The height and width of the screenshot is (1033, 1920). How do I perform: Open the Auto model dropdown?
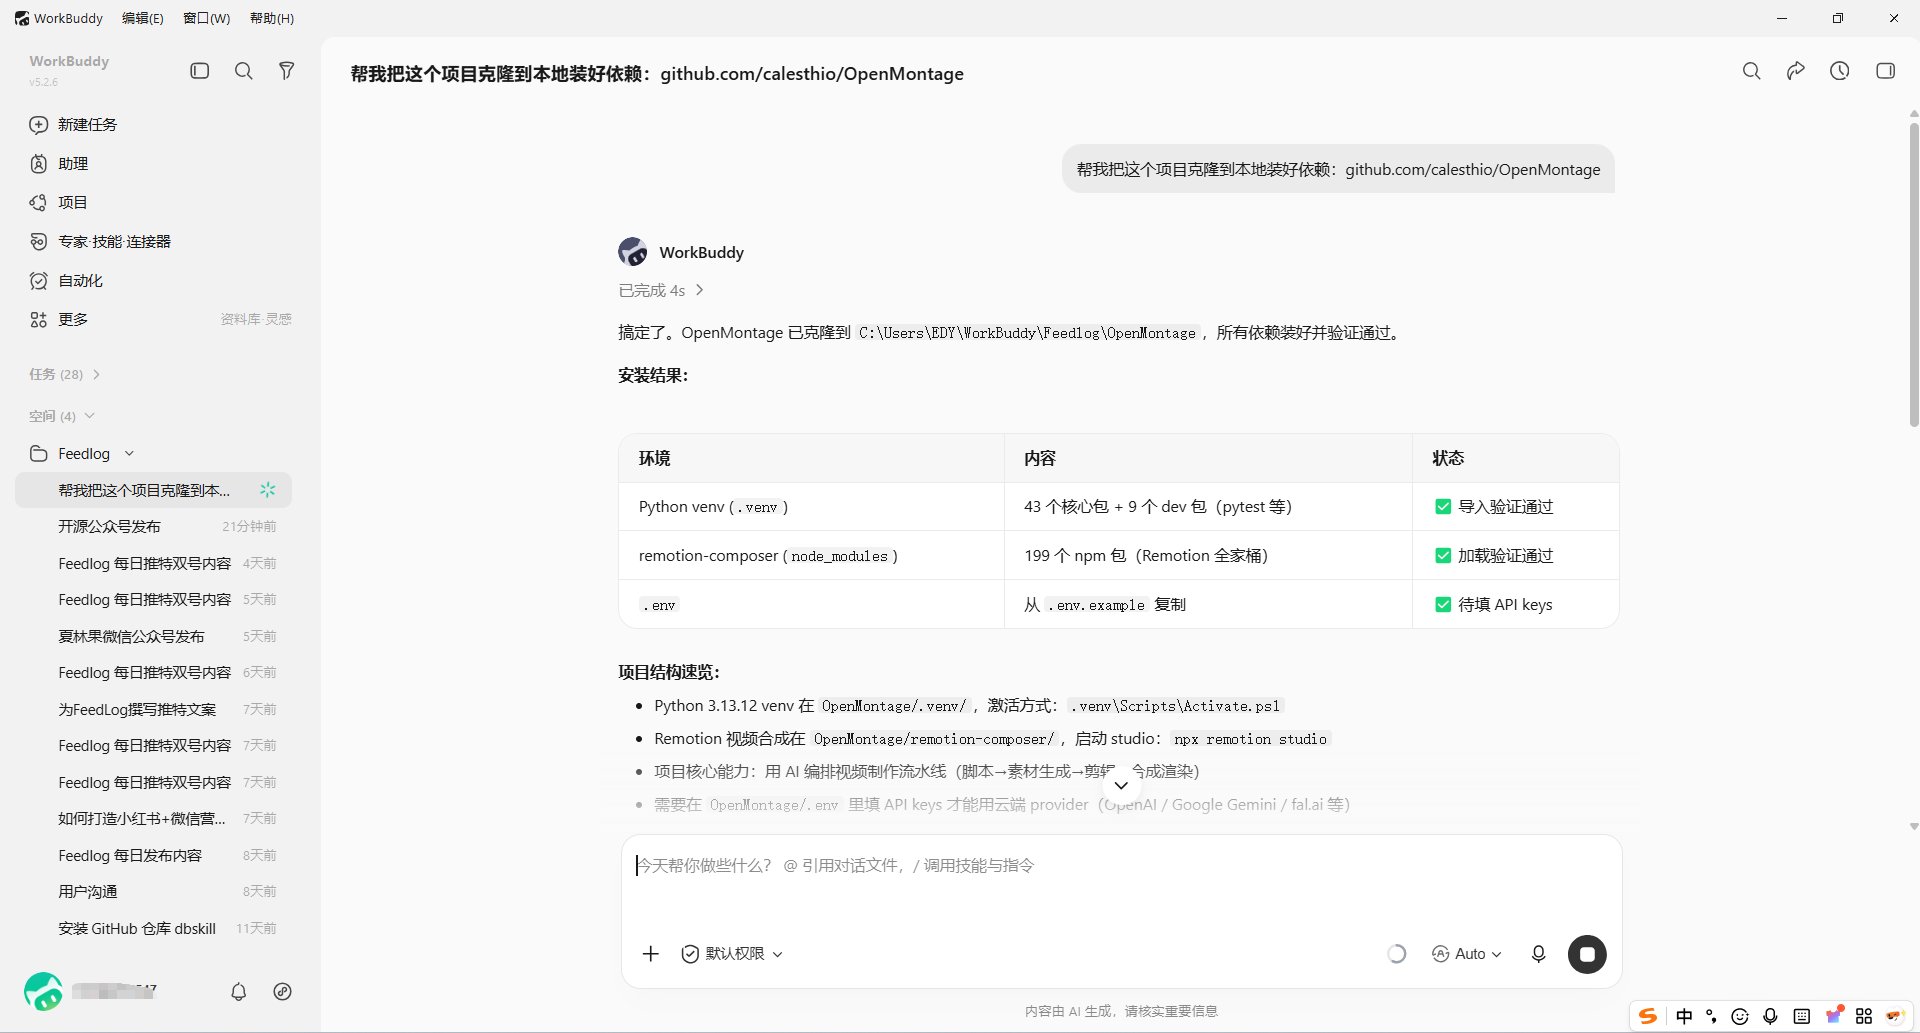(1467, 954)
